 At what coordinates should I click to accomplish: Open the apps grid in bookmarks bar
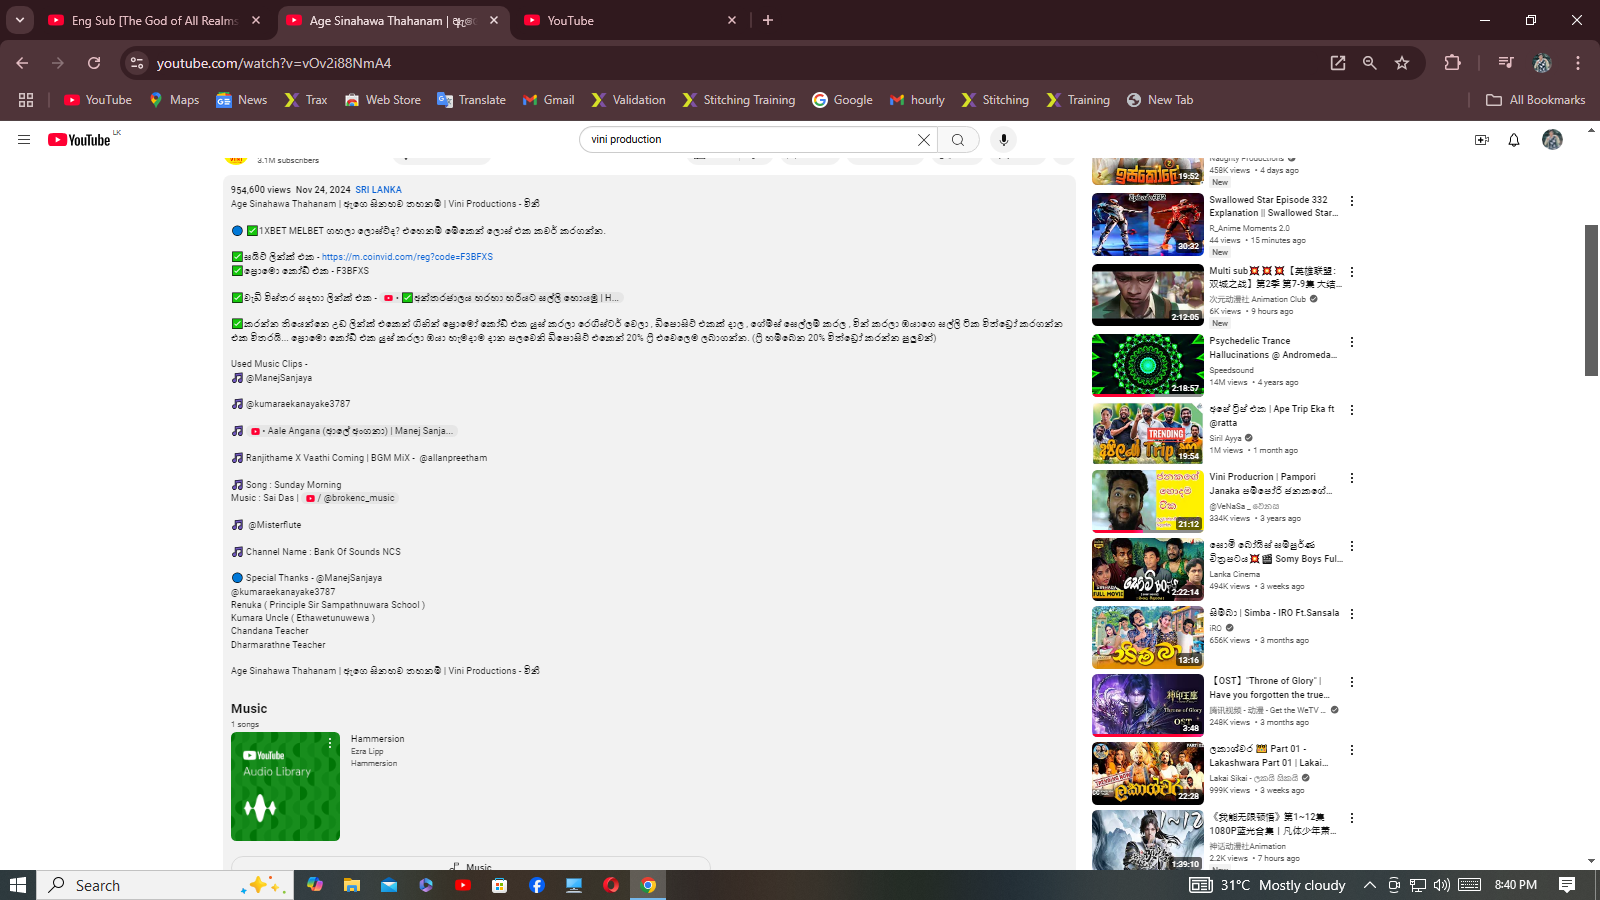point(26,100)
